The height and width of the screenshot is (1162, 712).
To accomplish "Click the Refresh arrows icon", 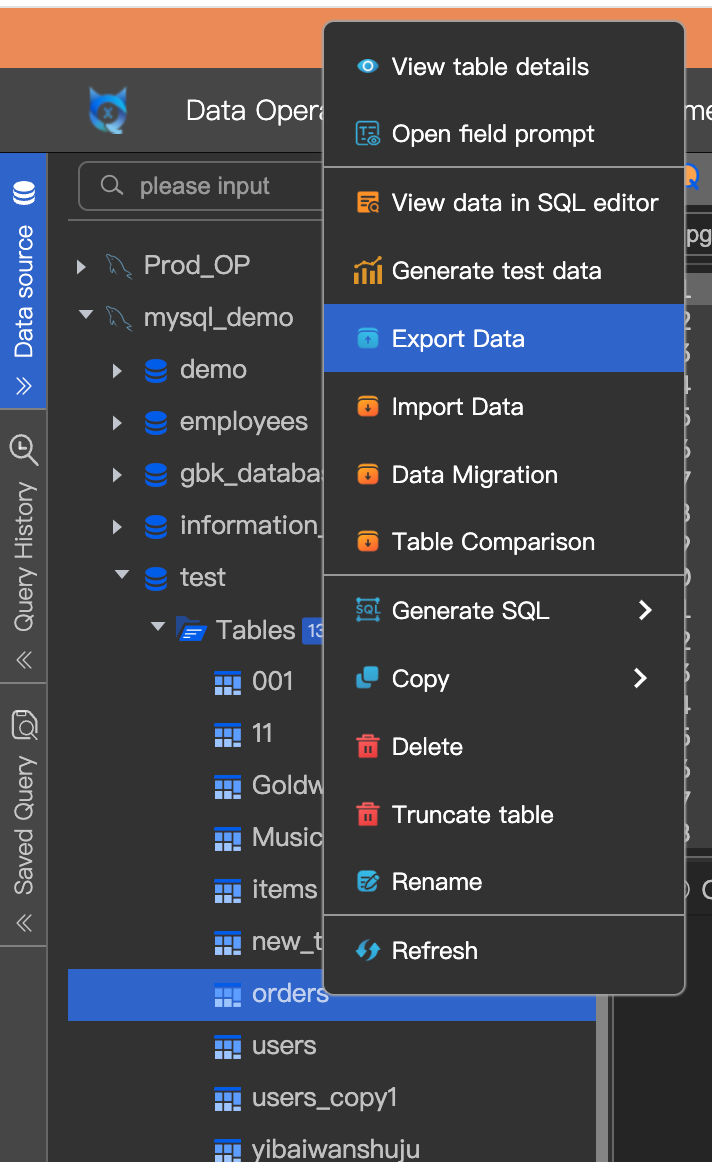I will tap(368, 951).
